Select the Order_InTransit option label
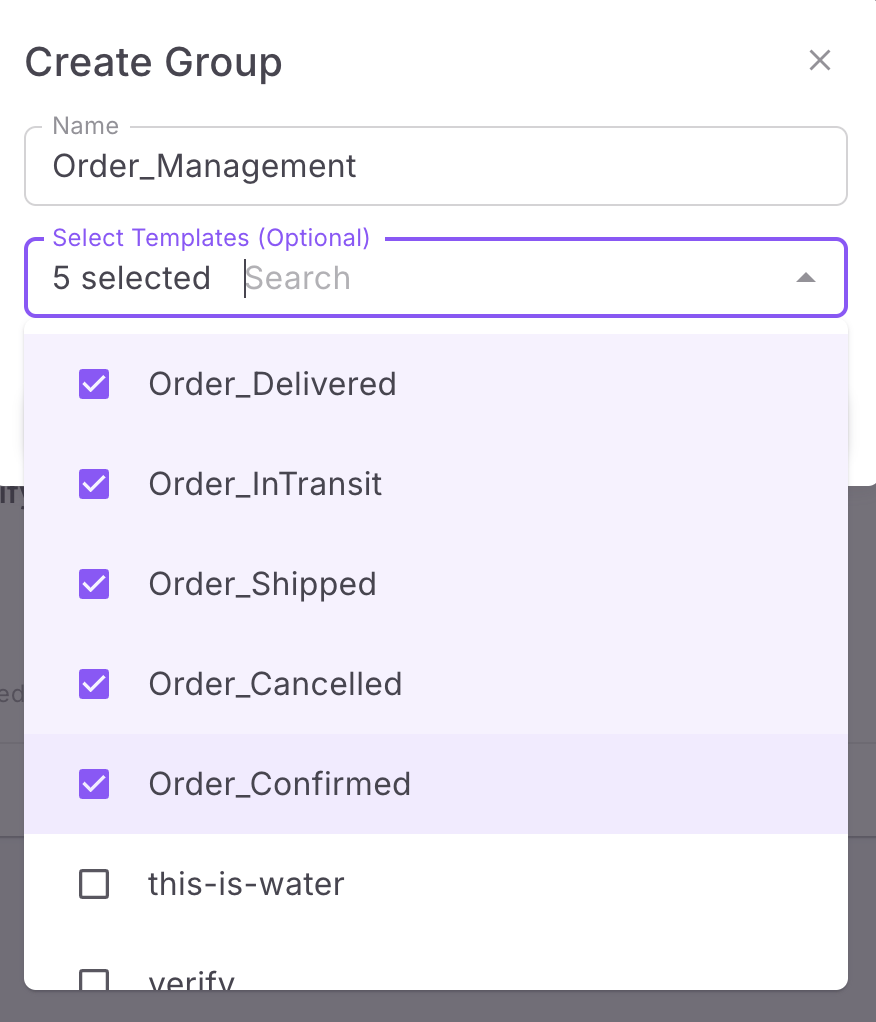The width and height of the screenshot is (876, 1022). [265, 484]
